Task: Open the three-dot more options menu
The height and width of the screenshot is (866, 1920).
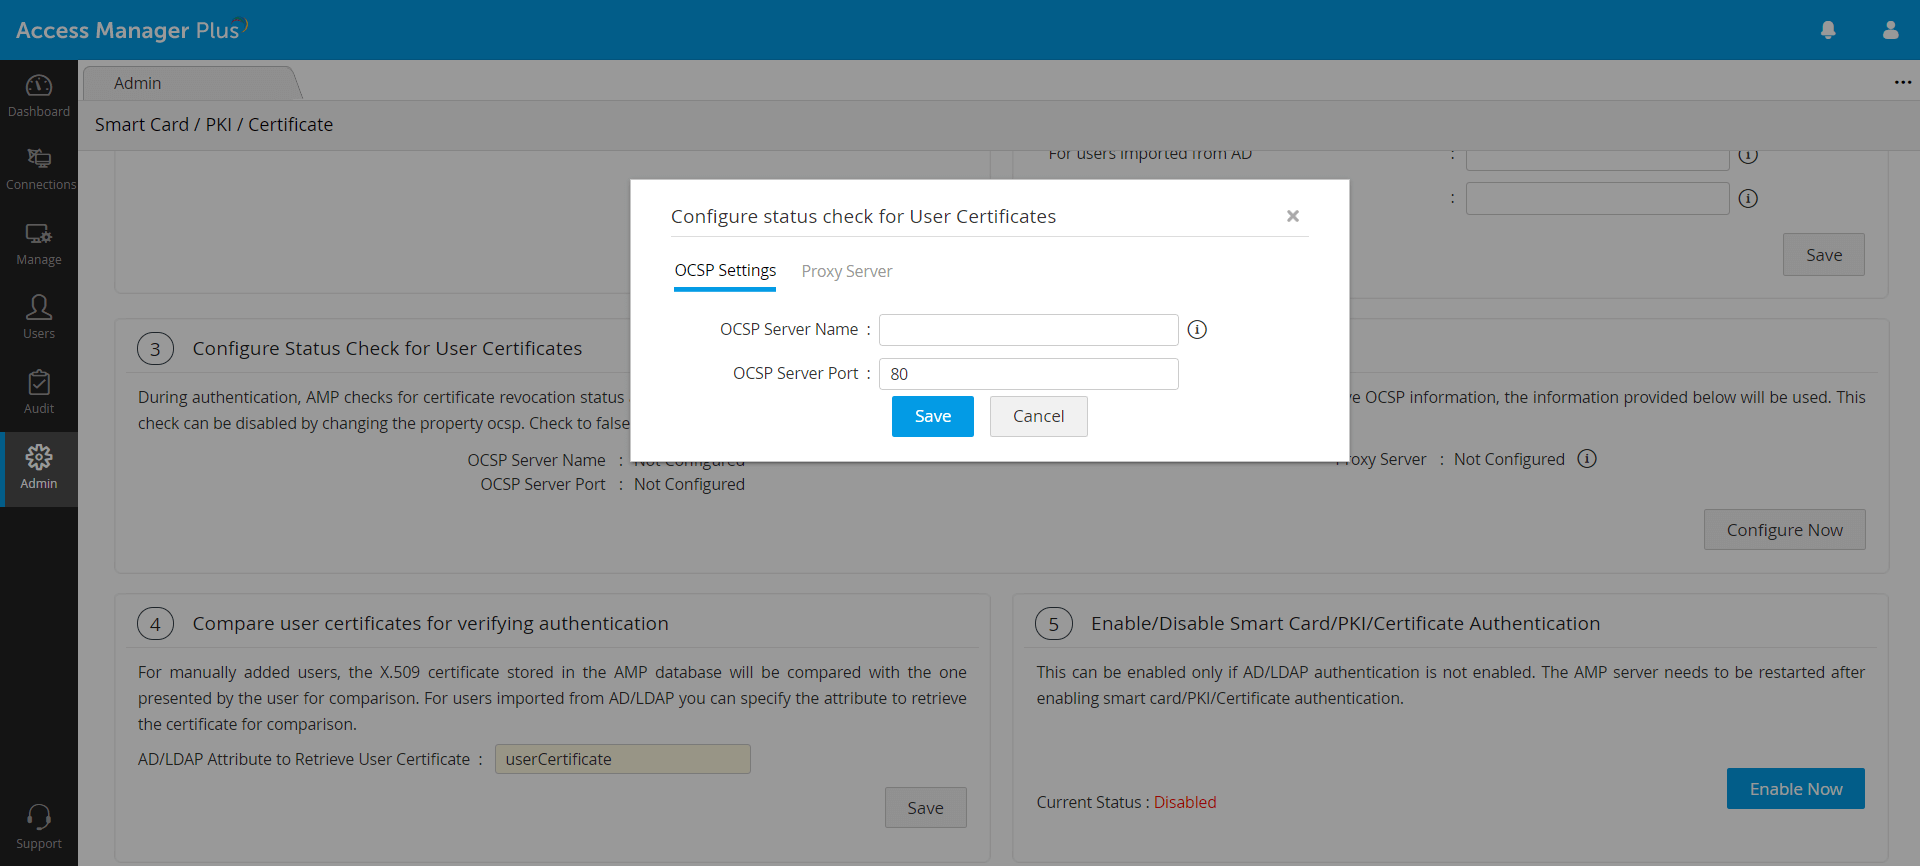Action: pyautogui.click(x=1902, y=82)
